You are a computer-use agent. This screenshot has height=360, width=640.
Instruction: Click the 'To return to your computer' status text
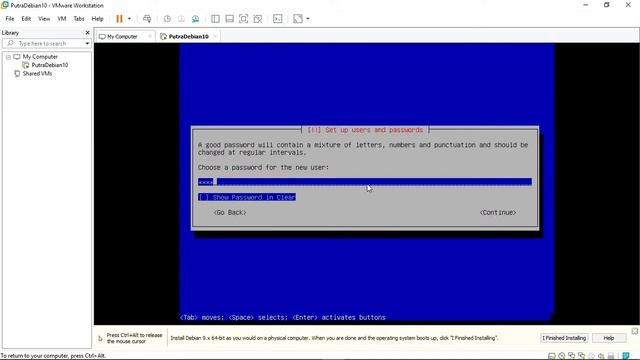click(53, 356)
